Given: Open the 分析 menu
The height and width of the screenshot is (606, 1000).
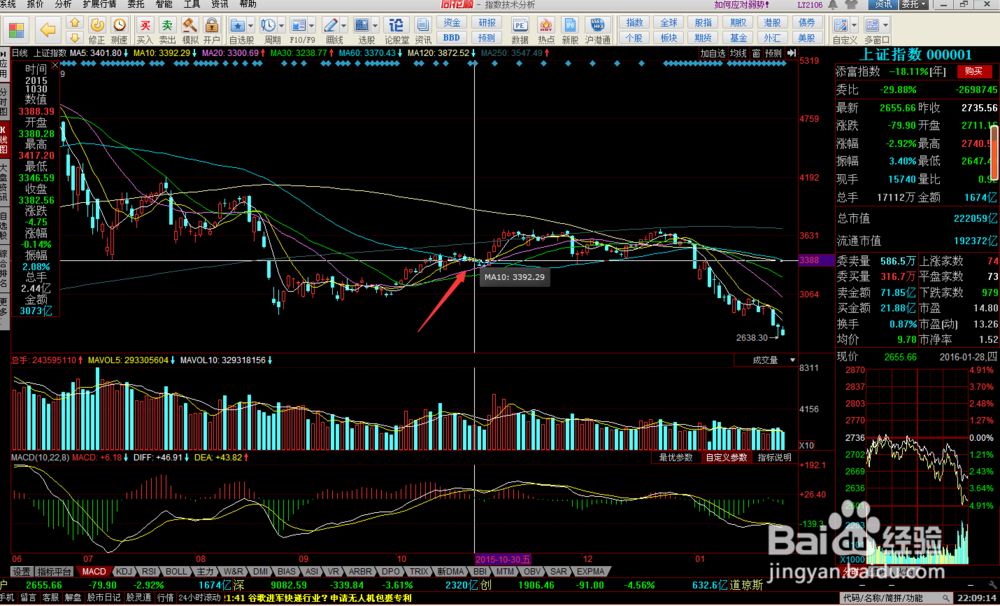Looking at the screenshot, I should pos(63,4).
